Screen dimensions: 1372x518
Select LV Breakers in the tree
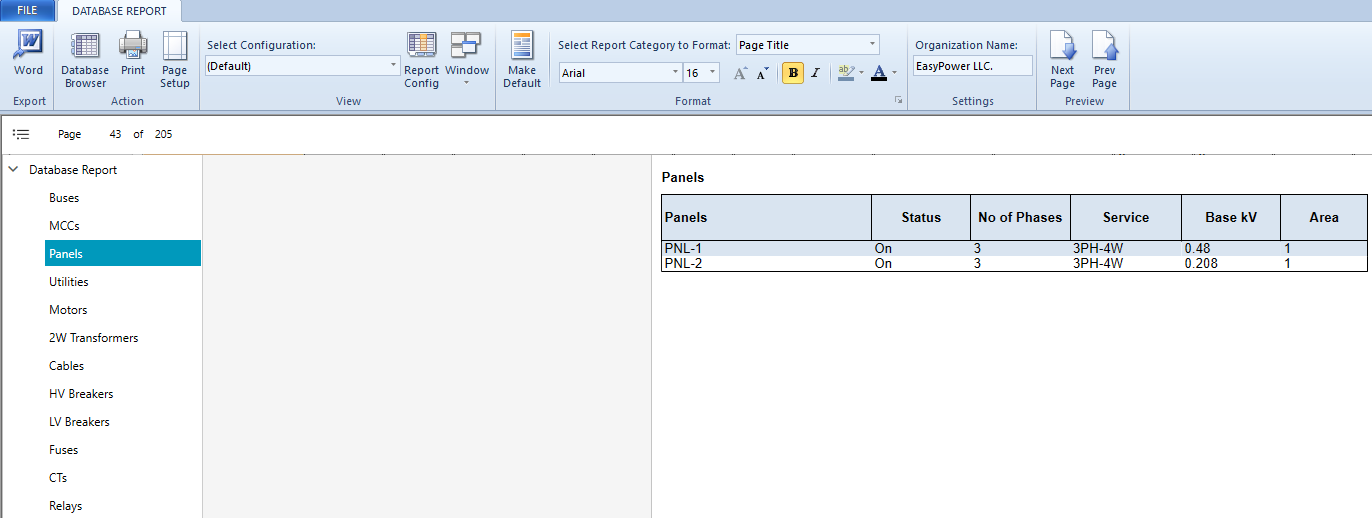point(79,422)
